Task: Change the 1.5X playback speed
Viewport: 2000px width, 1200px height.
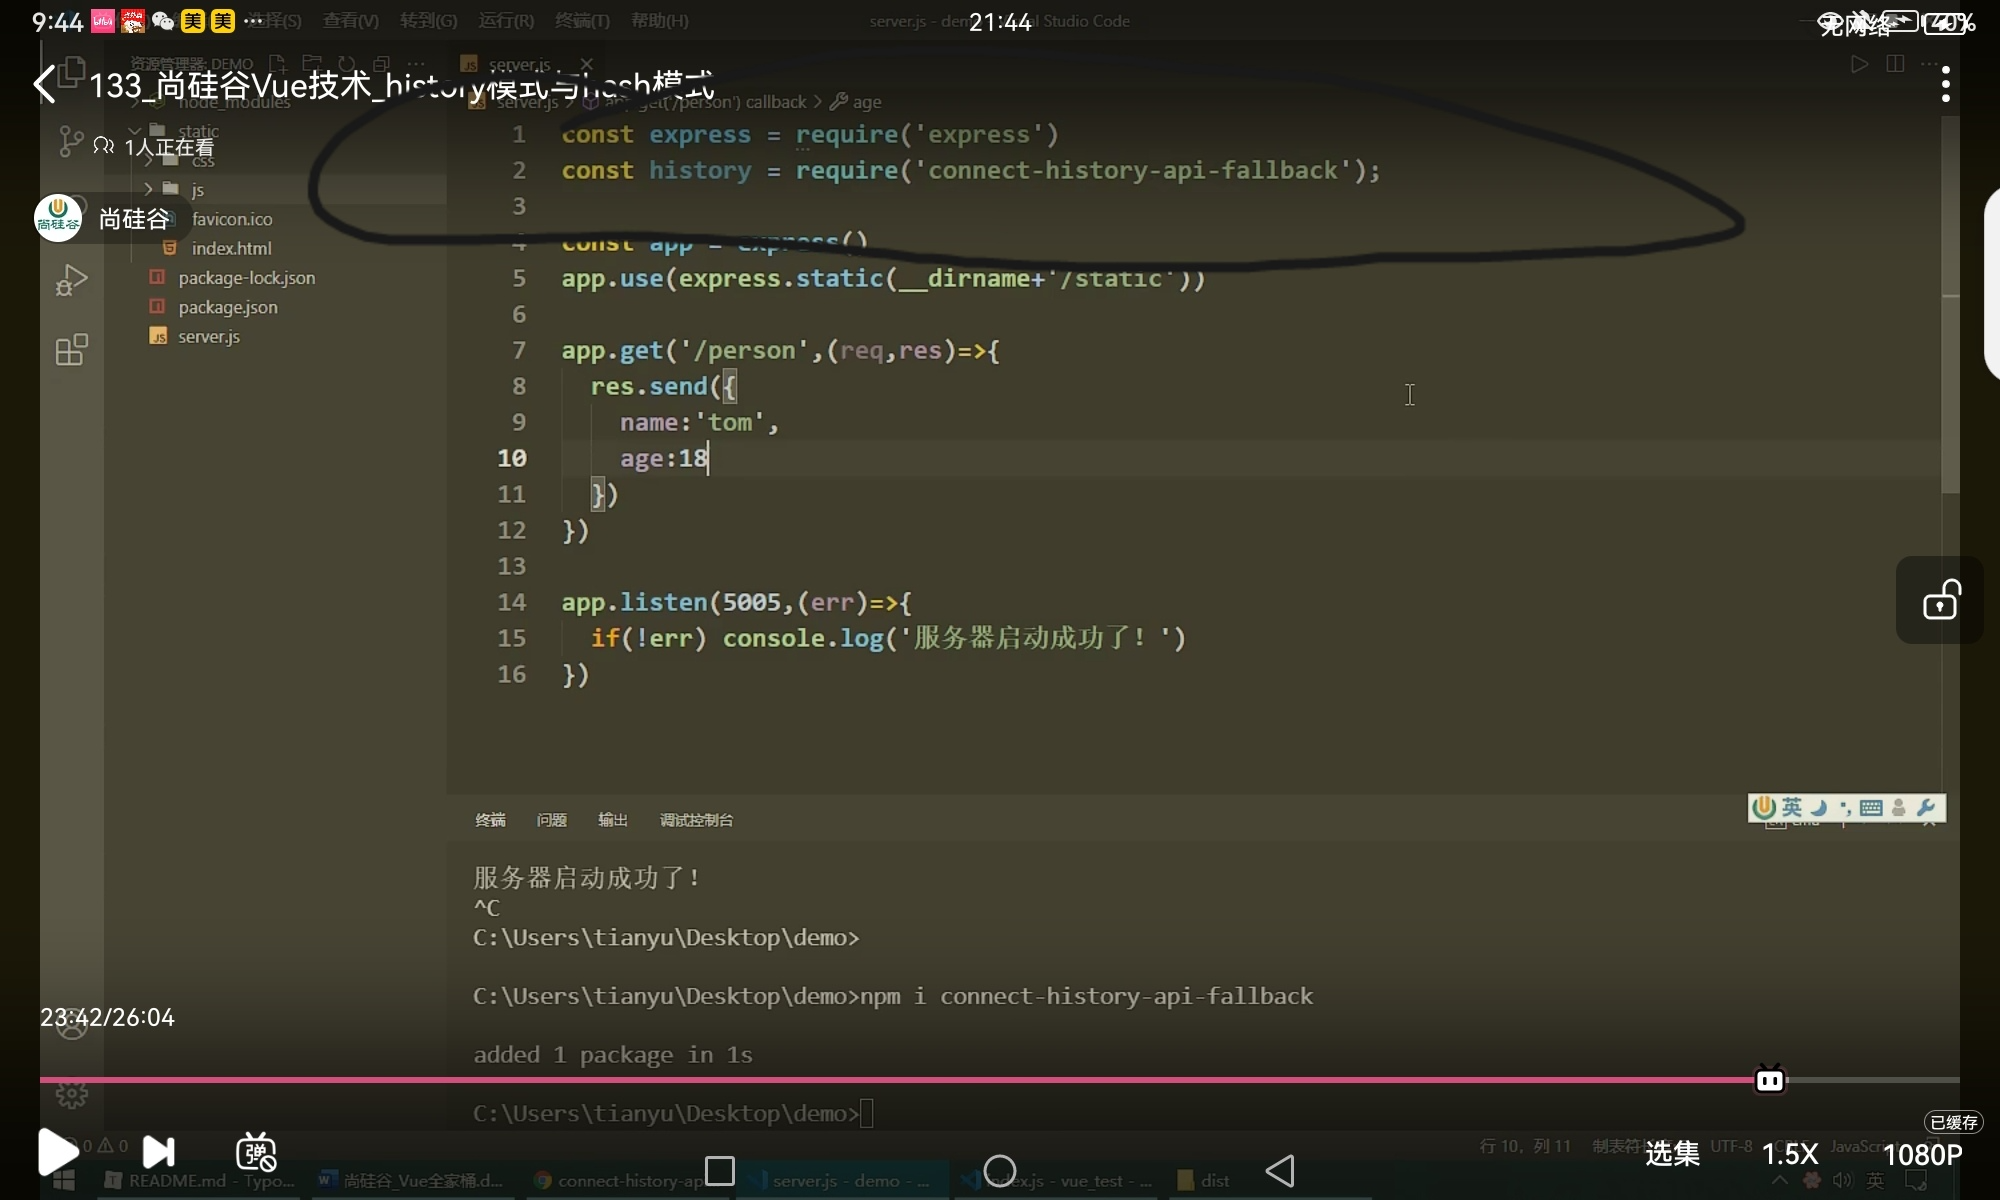Action: pyautogui.click(x=1789, y=1154)
